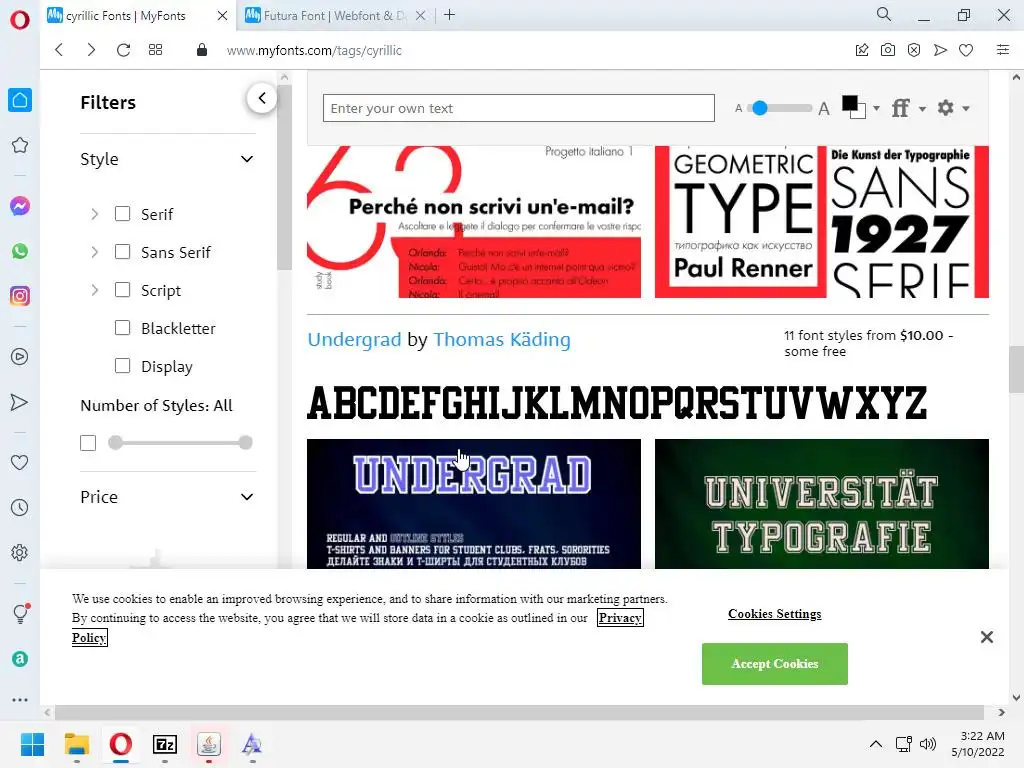Click the padlock site security icon

coord(202,50)
